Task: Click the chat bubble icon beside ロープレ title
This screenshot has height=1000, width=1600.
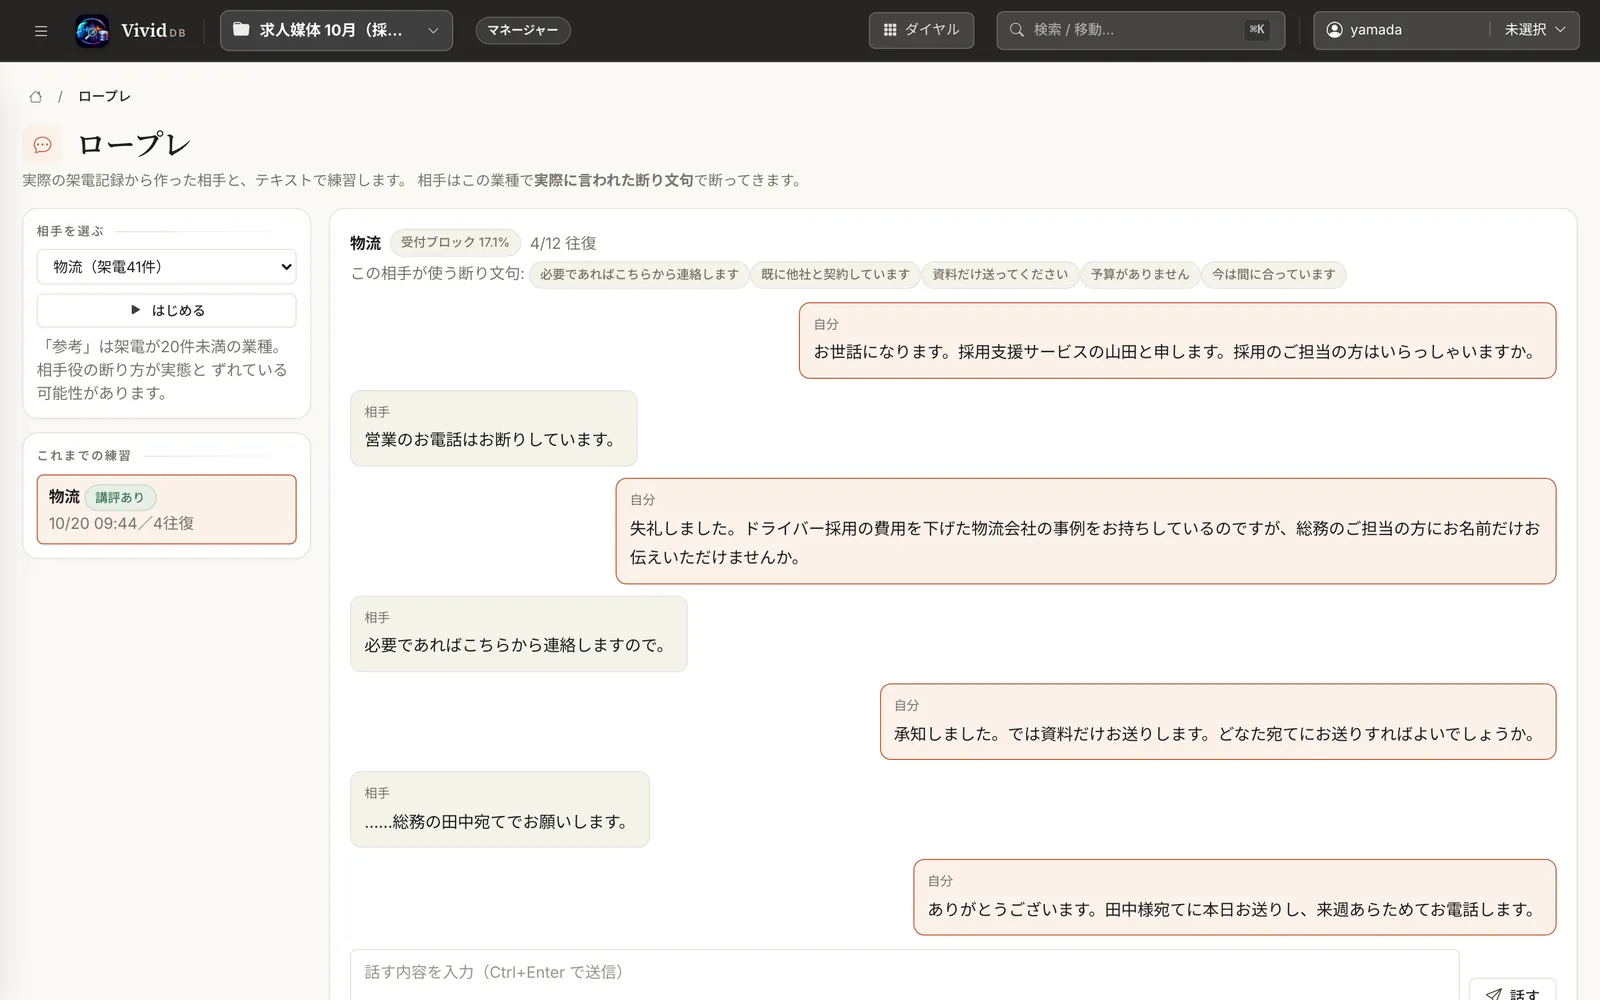Action: pos(42,145)
